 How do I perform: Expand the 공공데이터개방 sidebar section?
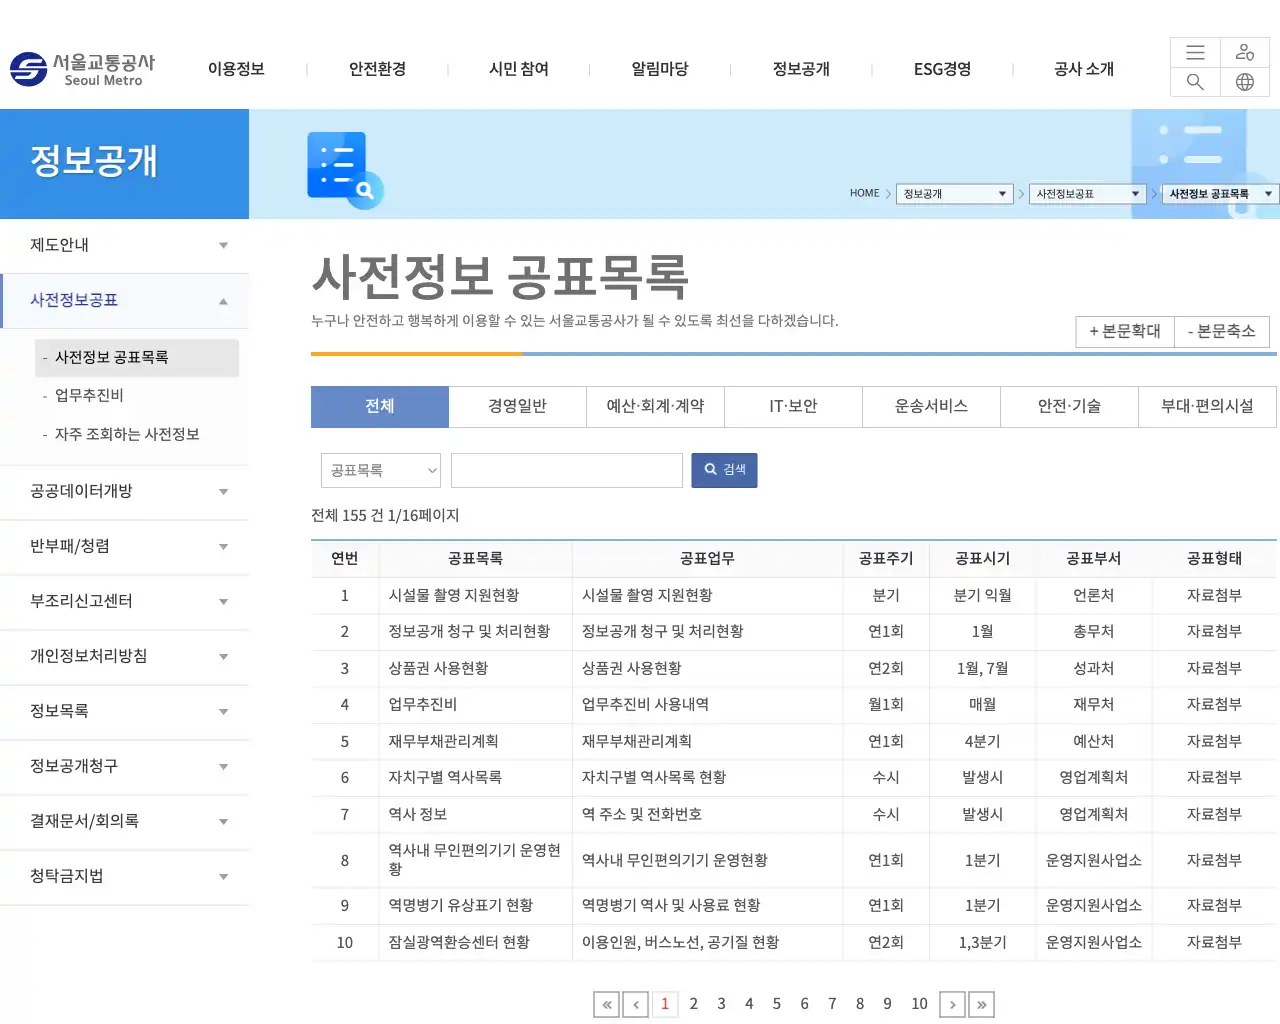pos(124,491)
